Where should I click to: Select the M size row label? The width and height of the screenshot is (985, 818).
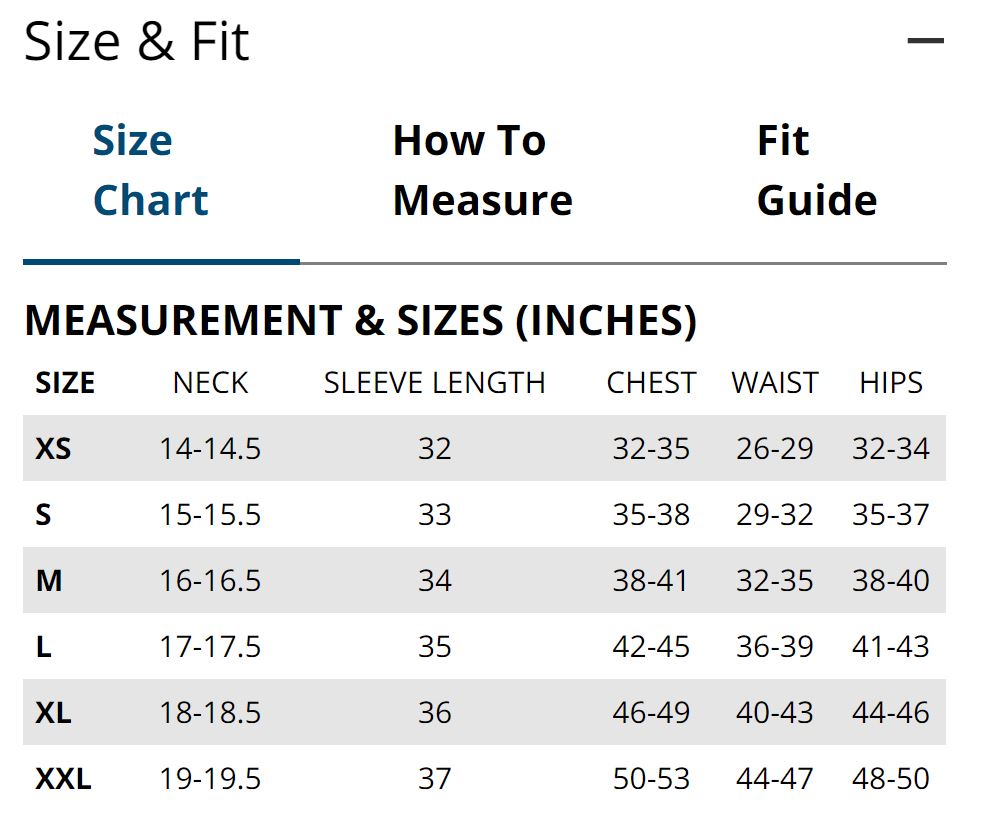pyautogui.click(x=49, y=581)
